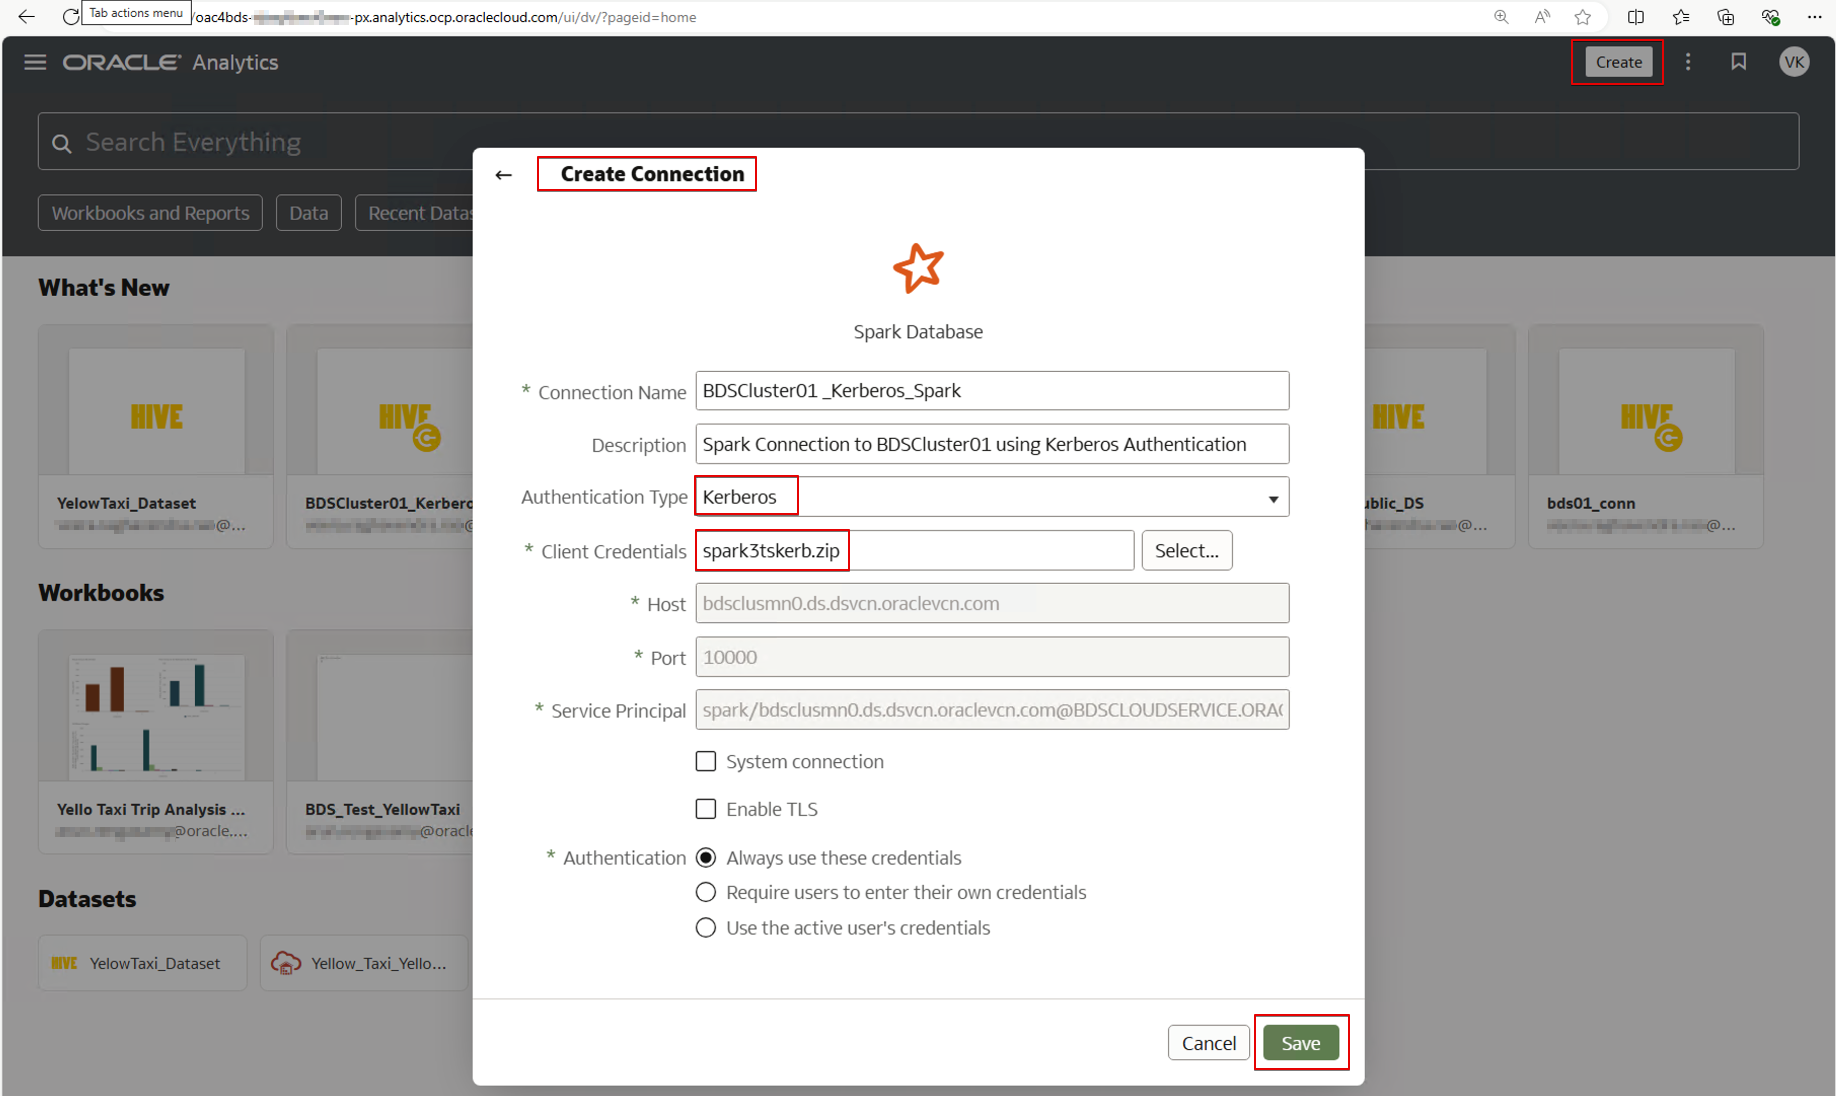The image size is (1836, 1096).
Task: Open the Yello Taxi Trip Analysis workbook thumbnail
Action: coord(156,717)
